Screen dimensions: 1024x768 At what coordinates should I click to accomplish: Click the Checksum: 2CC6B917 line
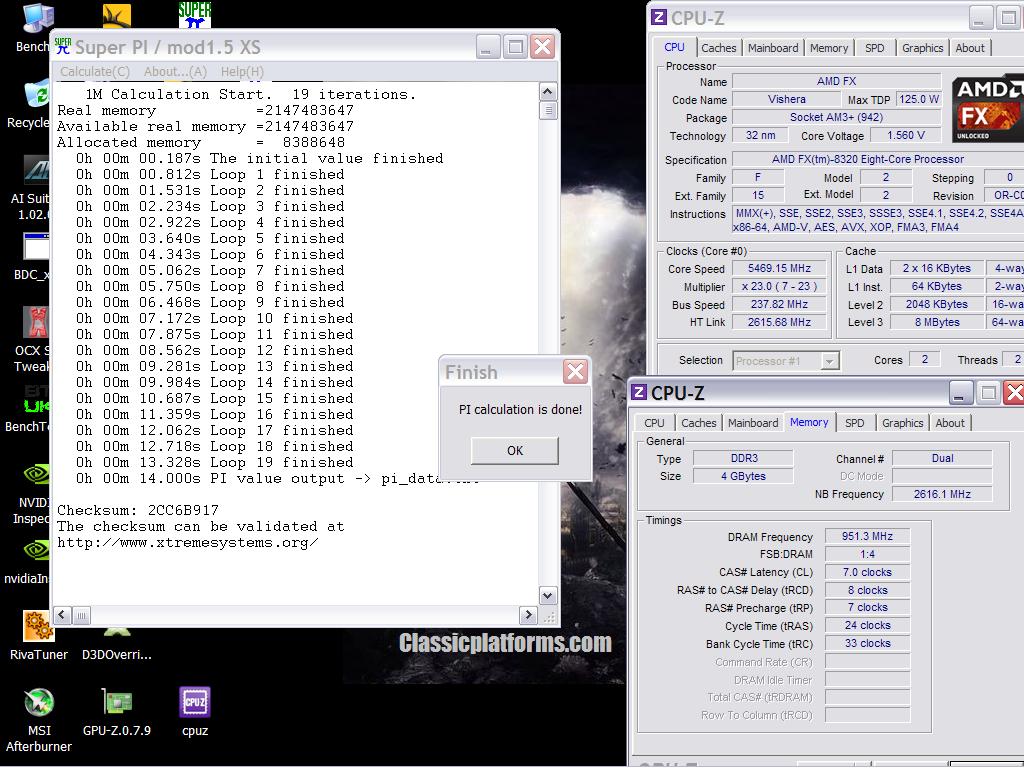(138, 510)
